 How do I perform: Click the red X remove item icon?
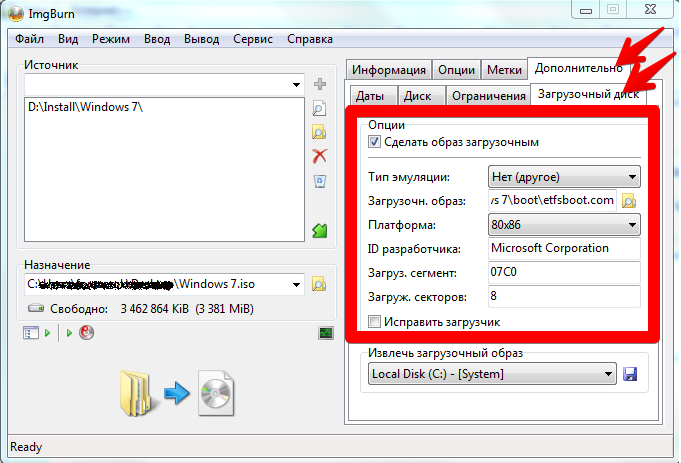320,156
